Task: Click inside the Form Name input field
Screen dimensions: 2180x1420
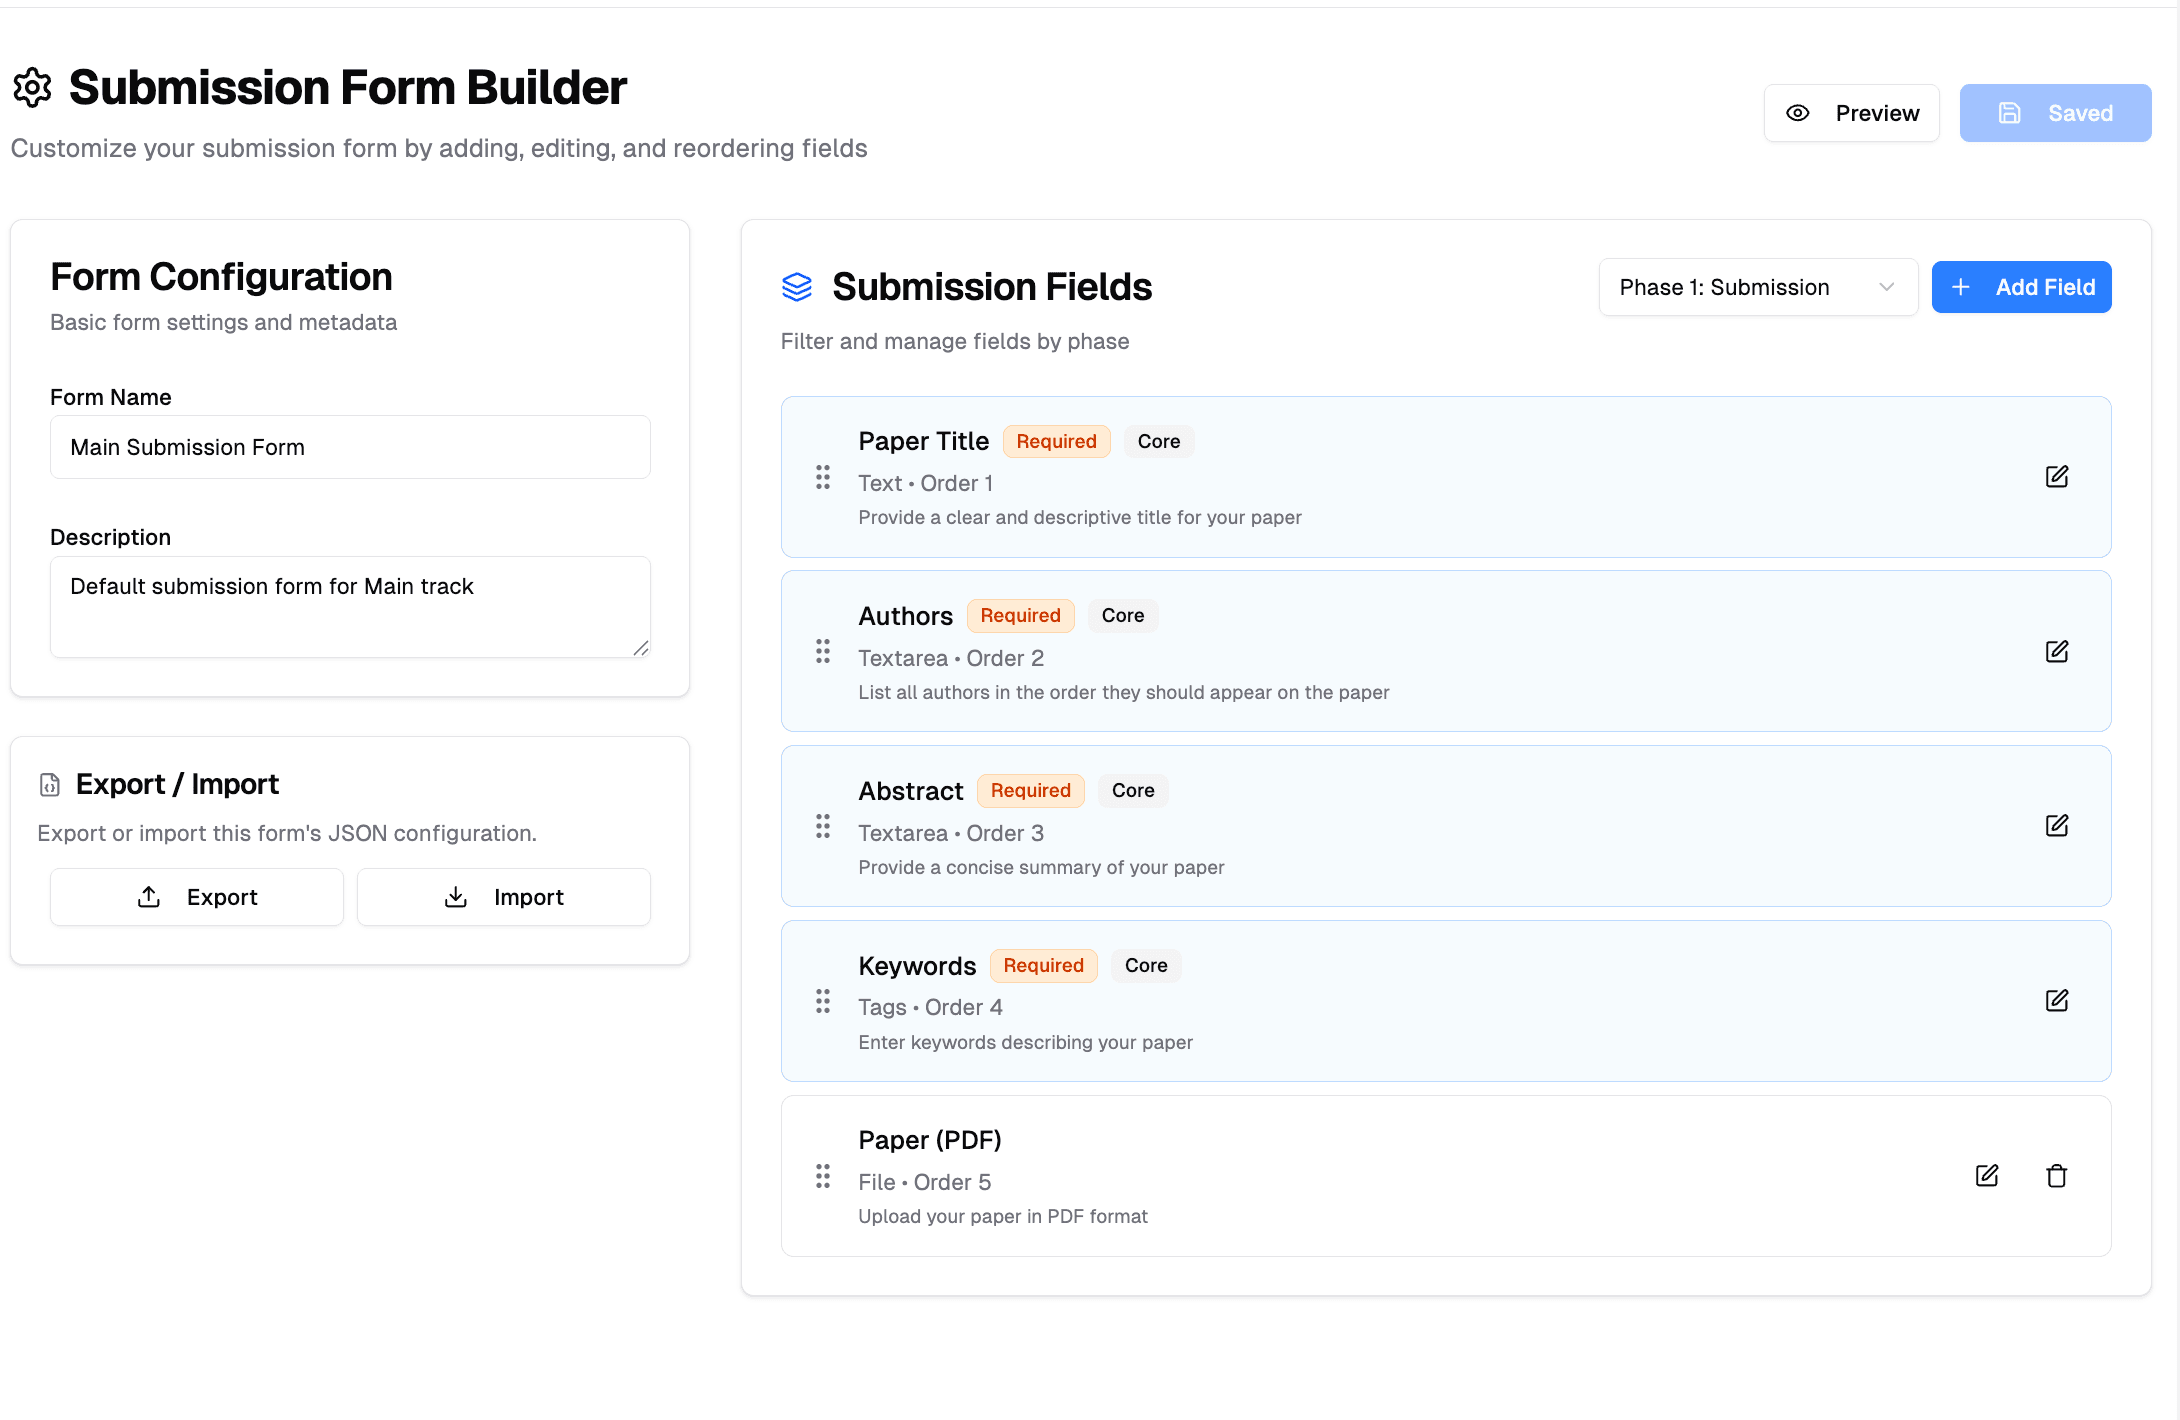Action: 349,447
